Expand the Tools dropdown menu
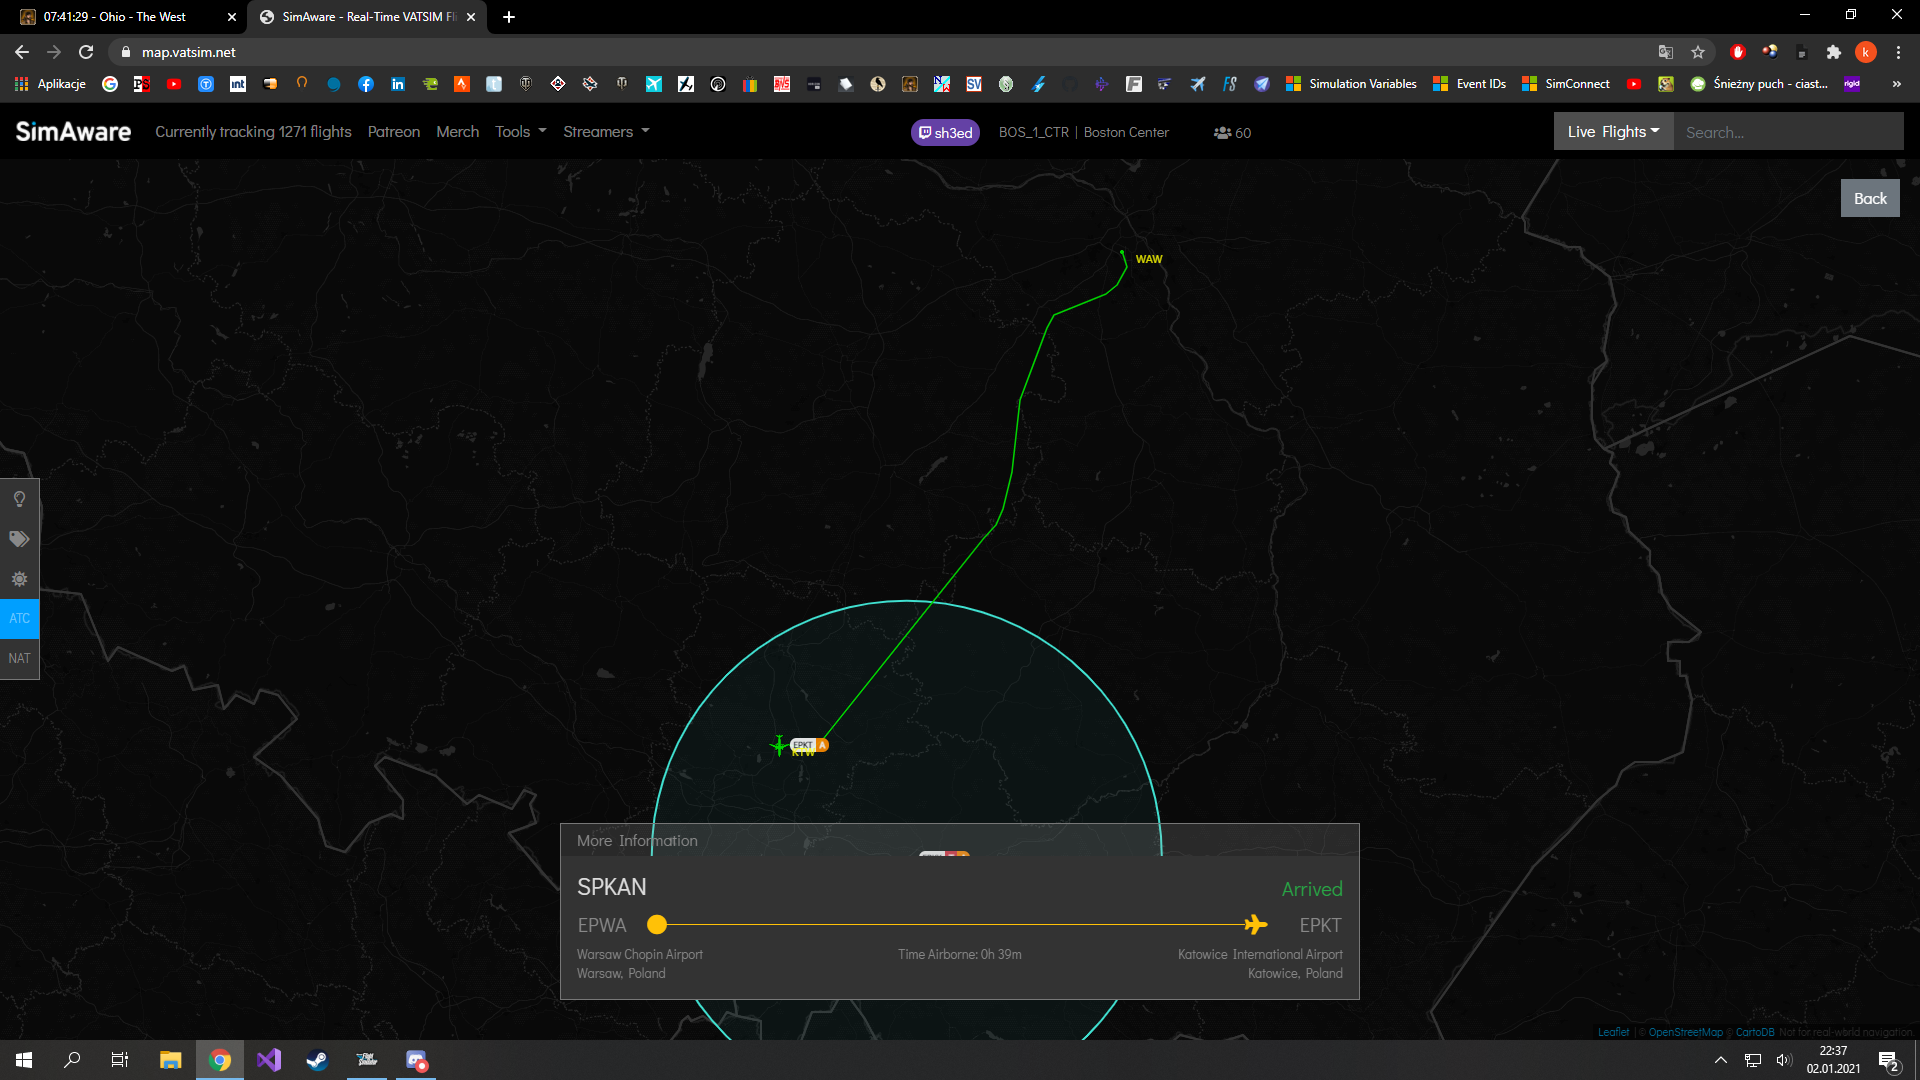 (520, 132)
